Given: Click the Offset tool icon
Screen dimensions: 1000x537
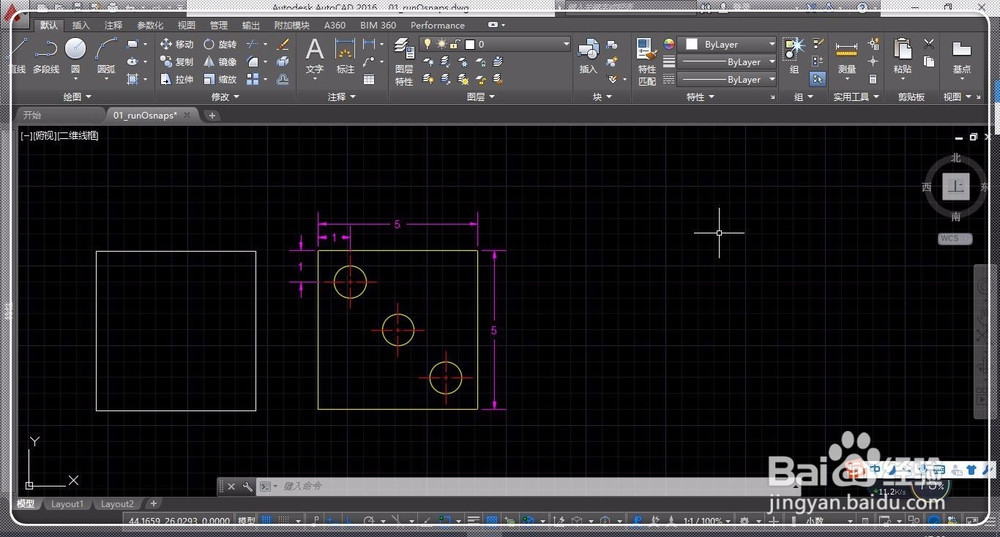Looking at the screenshot, I should 283,79.
